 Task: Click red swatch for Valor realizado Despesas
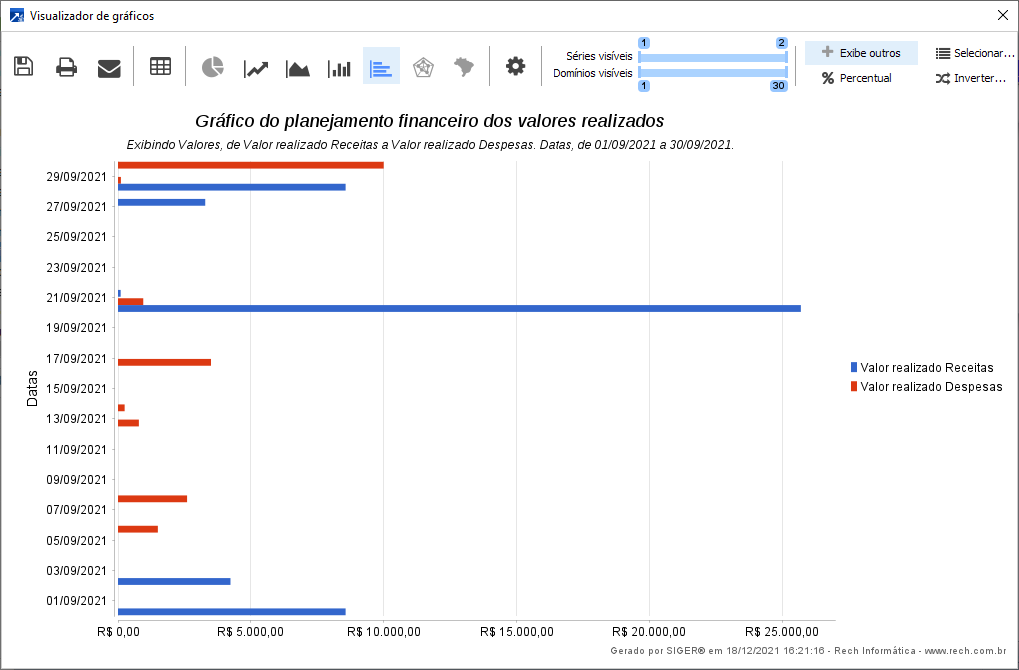(854, 386)
